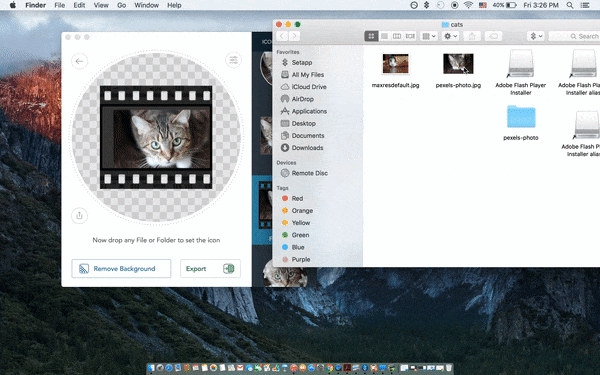Click the US flag input source icon
This screenshot has width=600, height=375.
click(x=483, y=5)
